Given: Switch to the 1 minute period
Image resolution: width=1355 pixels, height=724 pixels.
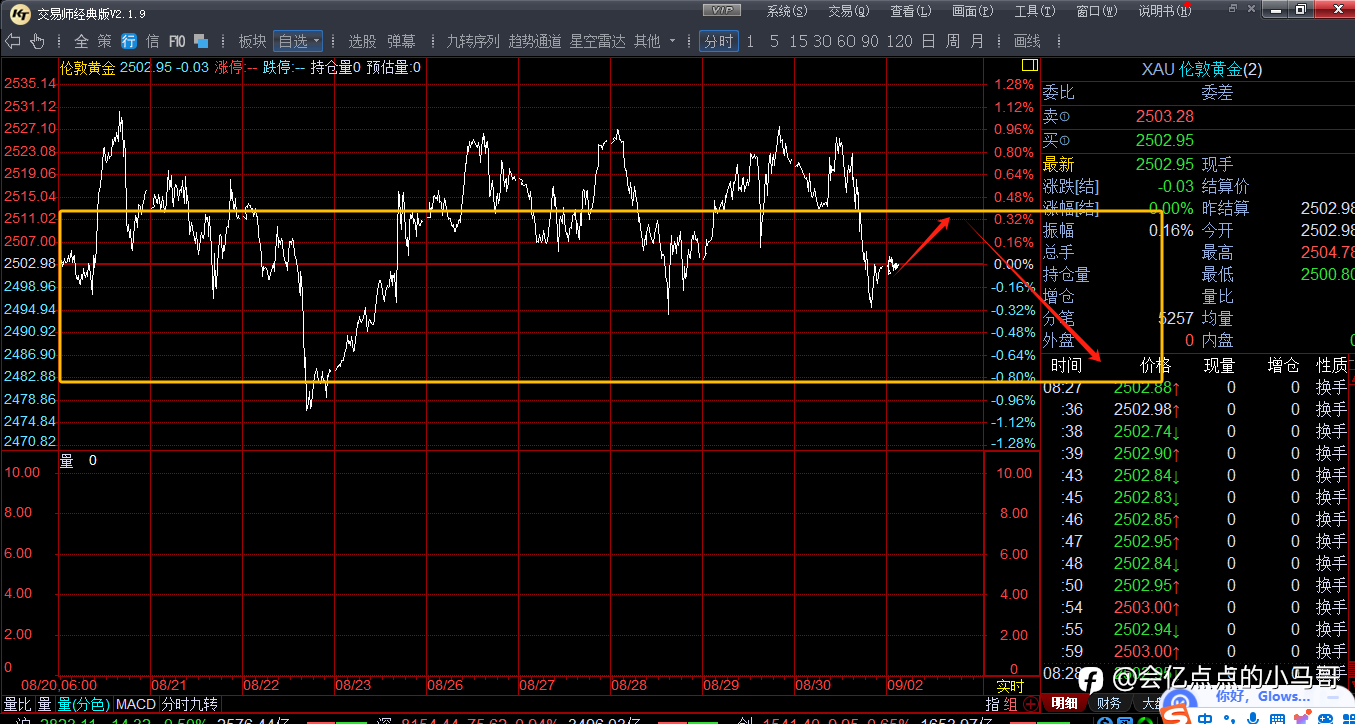Looking at the screenshot, I should (x=750, y=41).
